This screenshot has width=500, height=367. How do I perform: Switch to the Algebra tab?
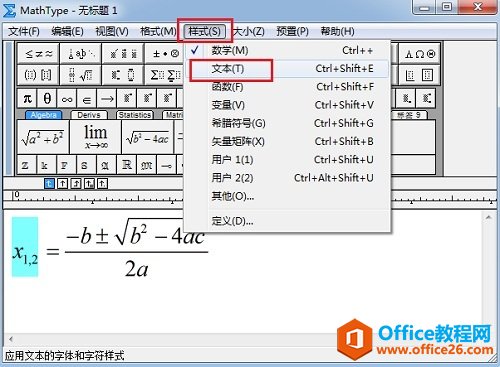click(44, 115)
